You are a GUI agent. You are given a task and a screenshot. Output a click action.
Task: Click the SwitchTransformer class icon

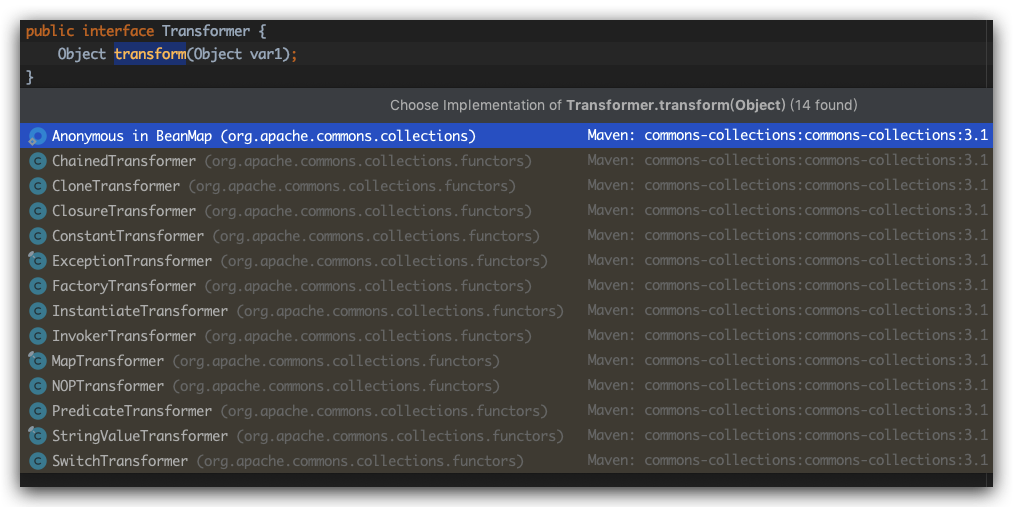click(38, 461)
